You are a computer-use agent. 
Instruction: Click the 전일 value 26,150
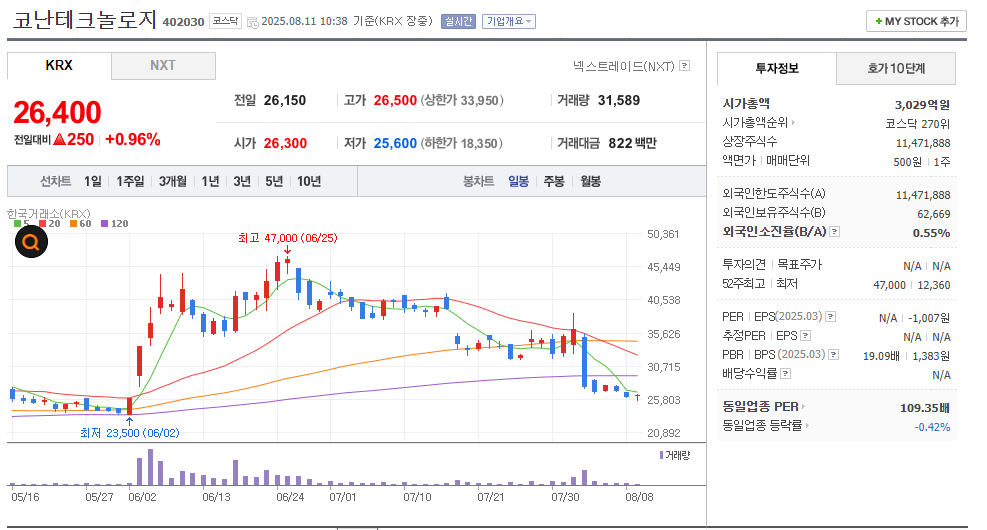pyautogui.click(x=285, y=101)
